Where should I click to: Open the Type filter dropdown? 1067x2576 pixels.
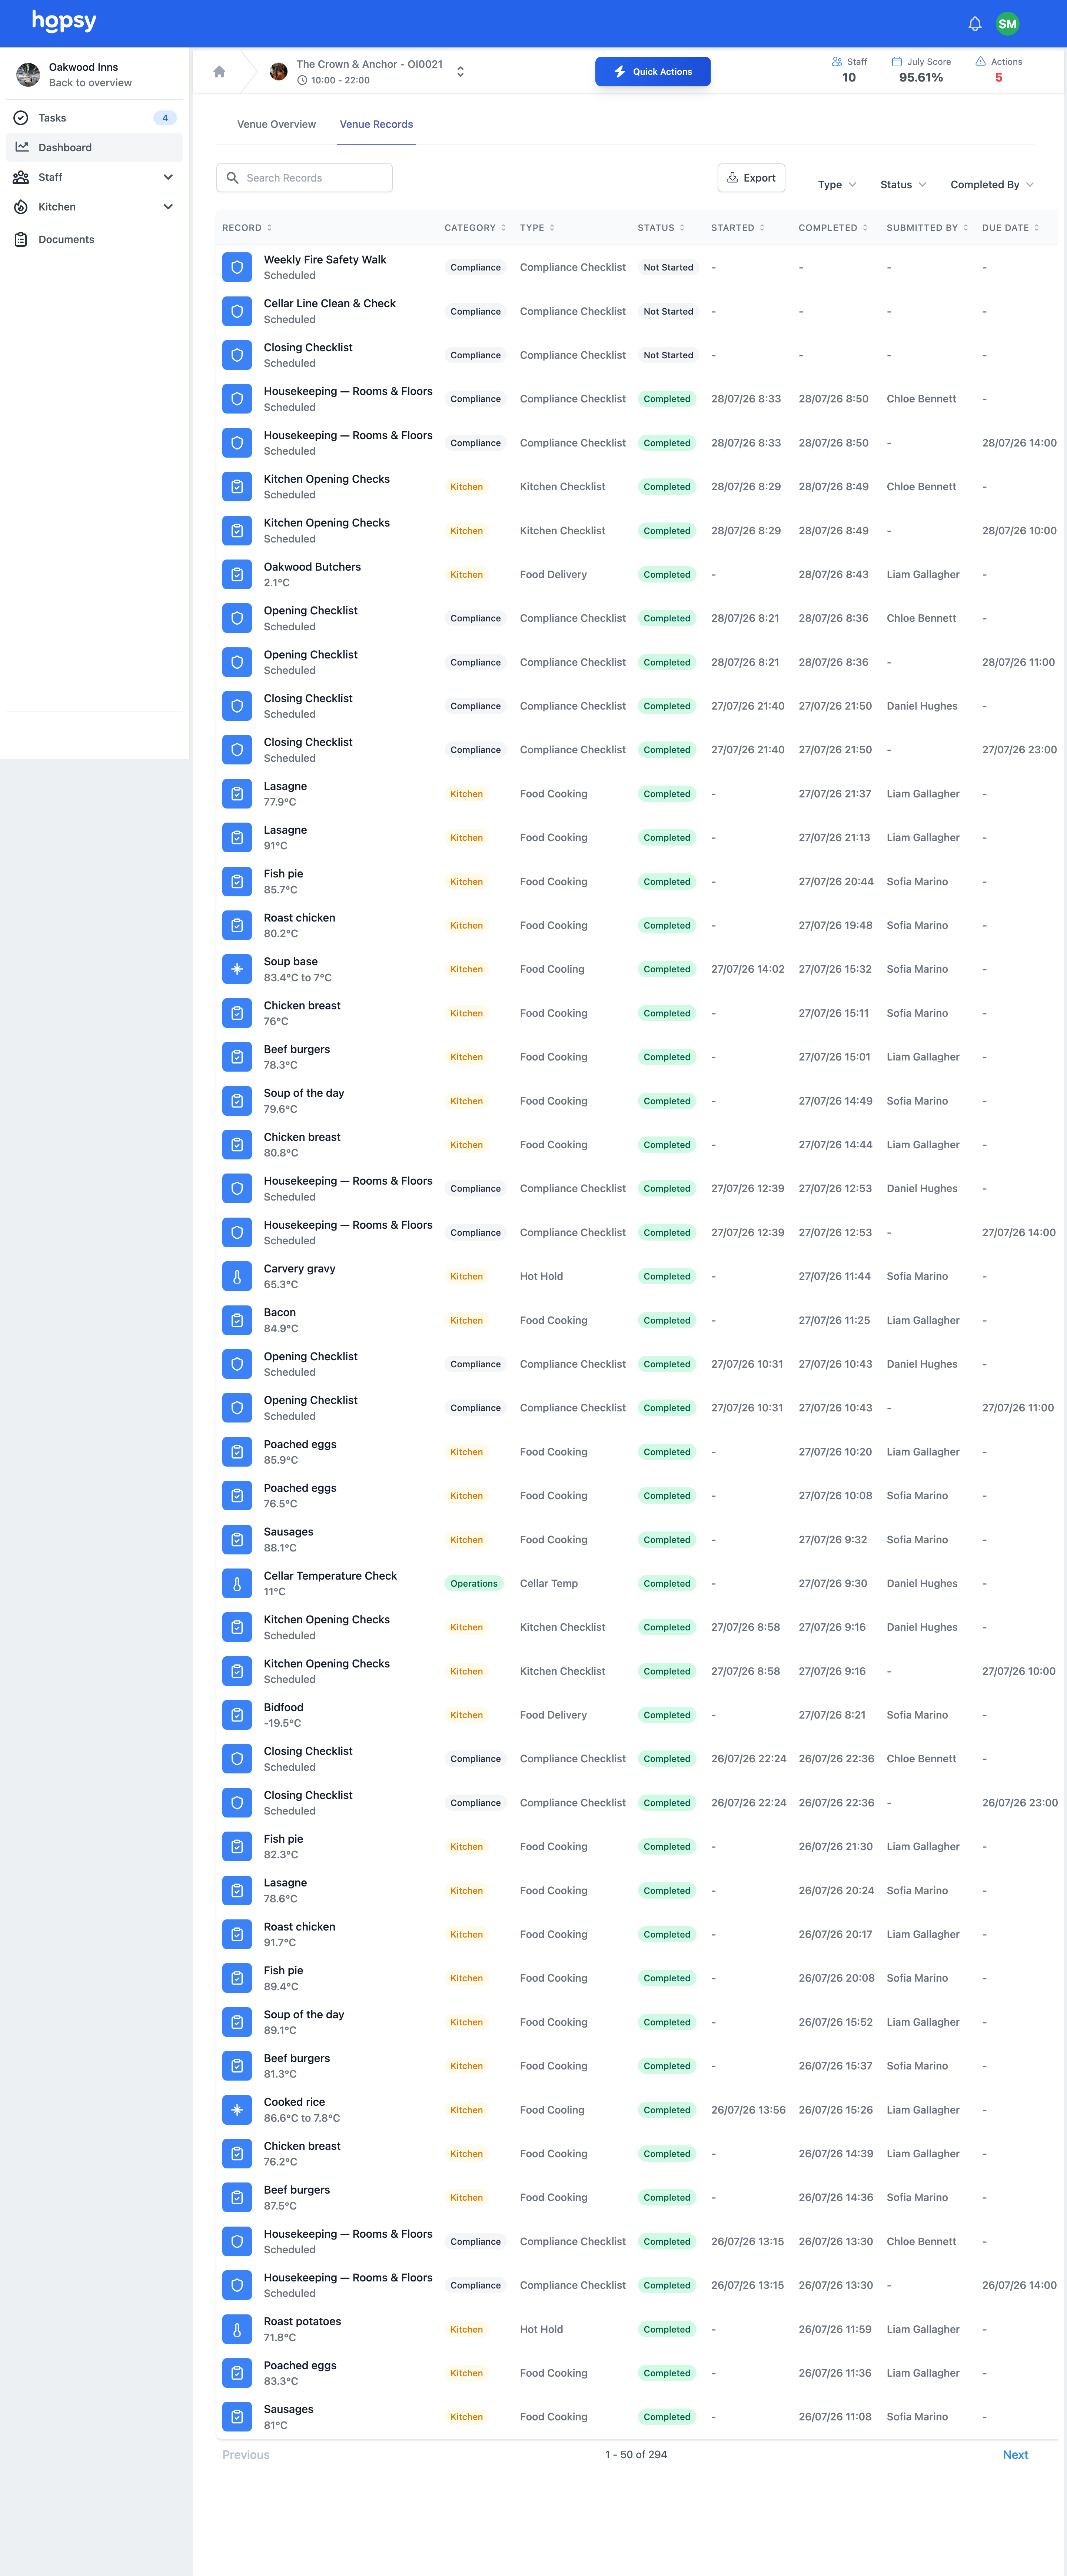[x=837, y=185]
